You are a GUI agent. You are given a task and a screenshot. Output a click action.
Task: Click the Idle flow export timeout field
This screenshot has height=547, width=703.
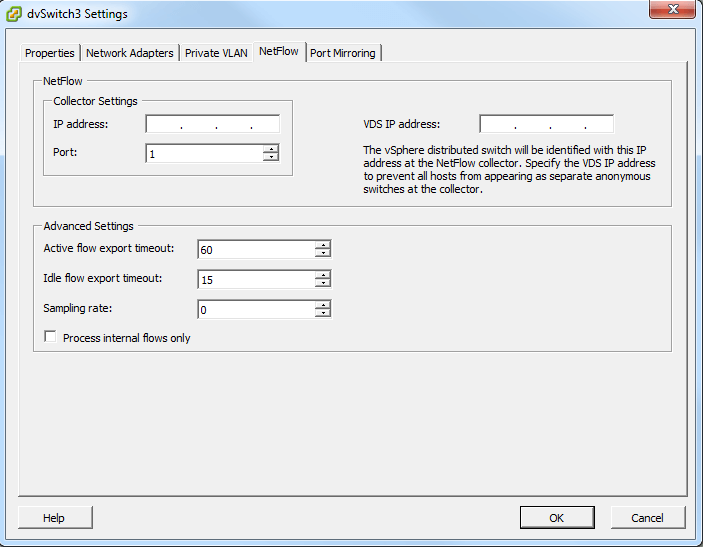tap(256, 279)
